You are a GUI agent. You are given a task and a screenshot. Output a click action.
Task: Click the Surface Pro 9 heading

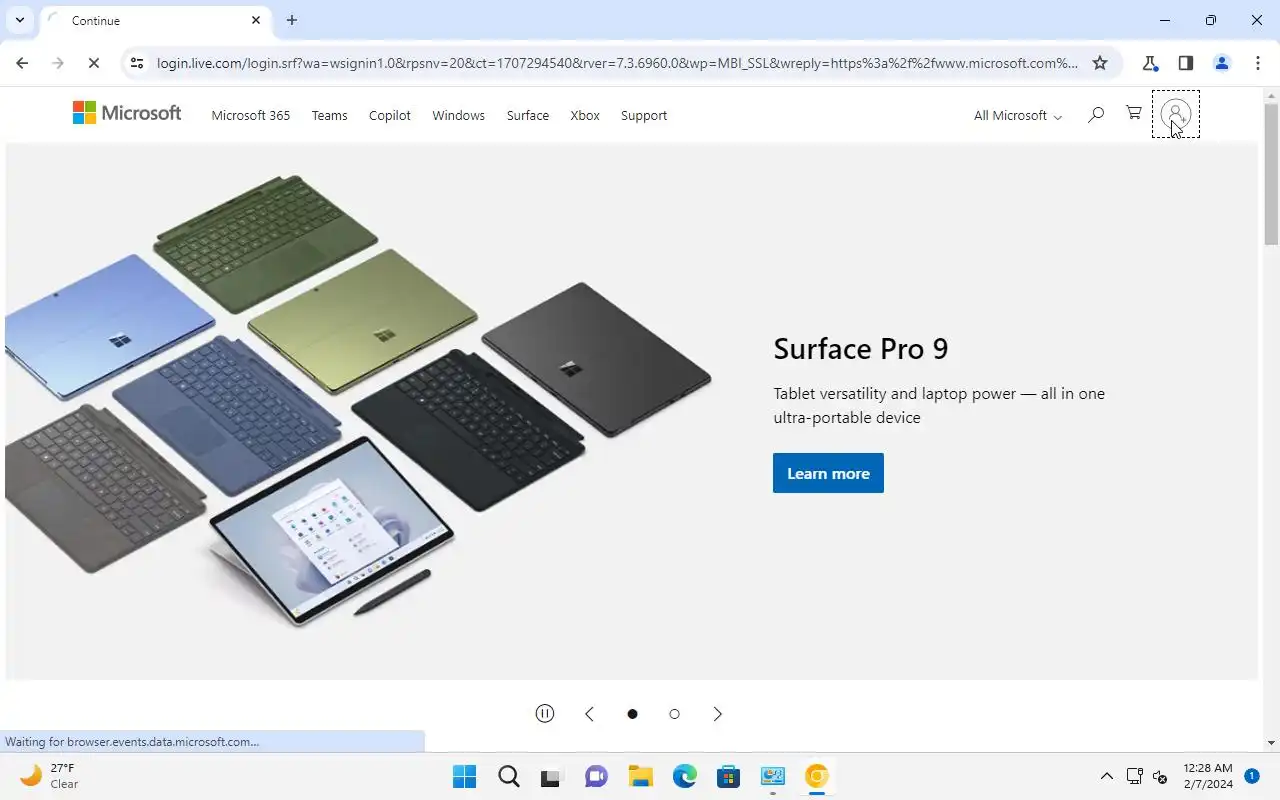[x=861, y=349]
